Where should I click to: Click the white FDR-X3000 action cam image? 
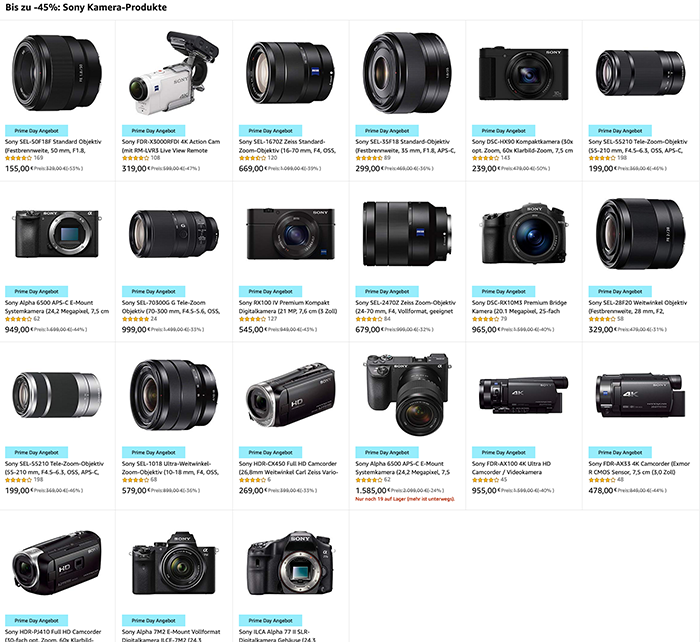[x=174, y=73]
